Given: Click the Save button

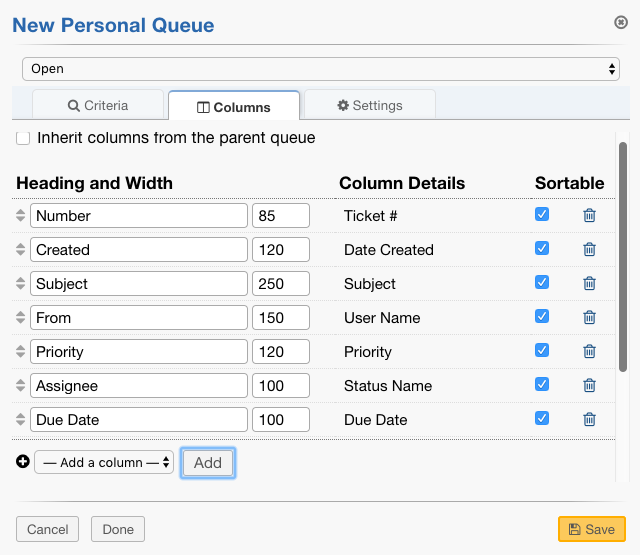Looking at the screenshot, I should [592, 529].
